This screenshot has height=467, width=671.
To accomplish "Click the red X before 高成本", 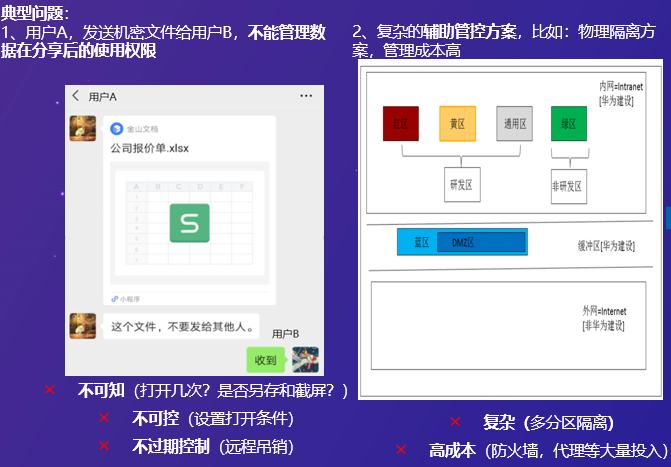I will click(401, 449).
